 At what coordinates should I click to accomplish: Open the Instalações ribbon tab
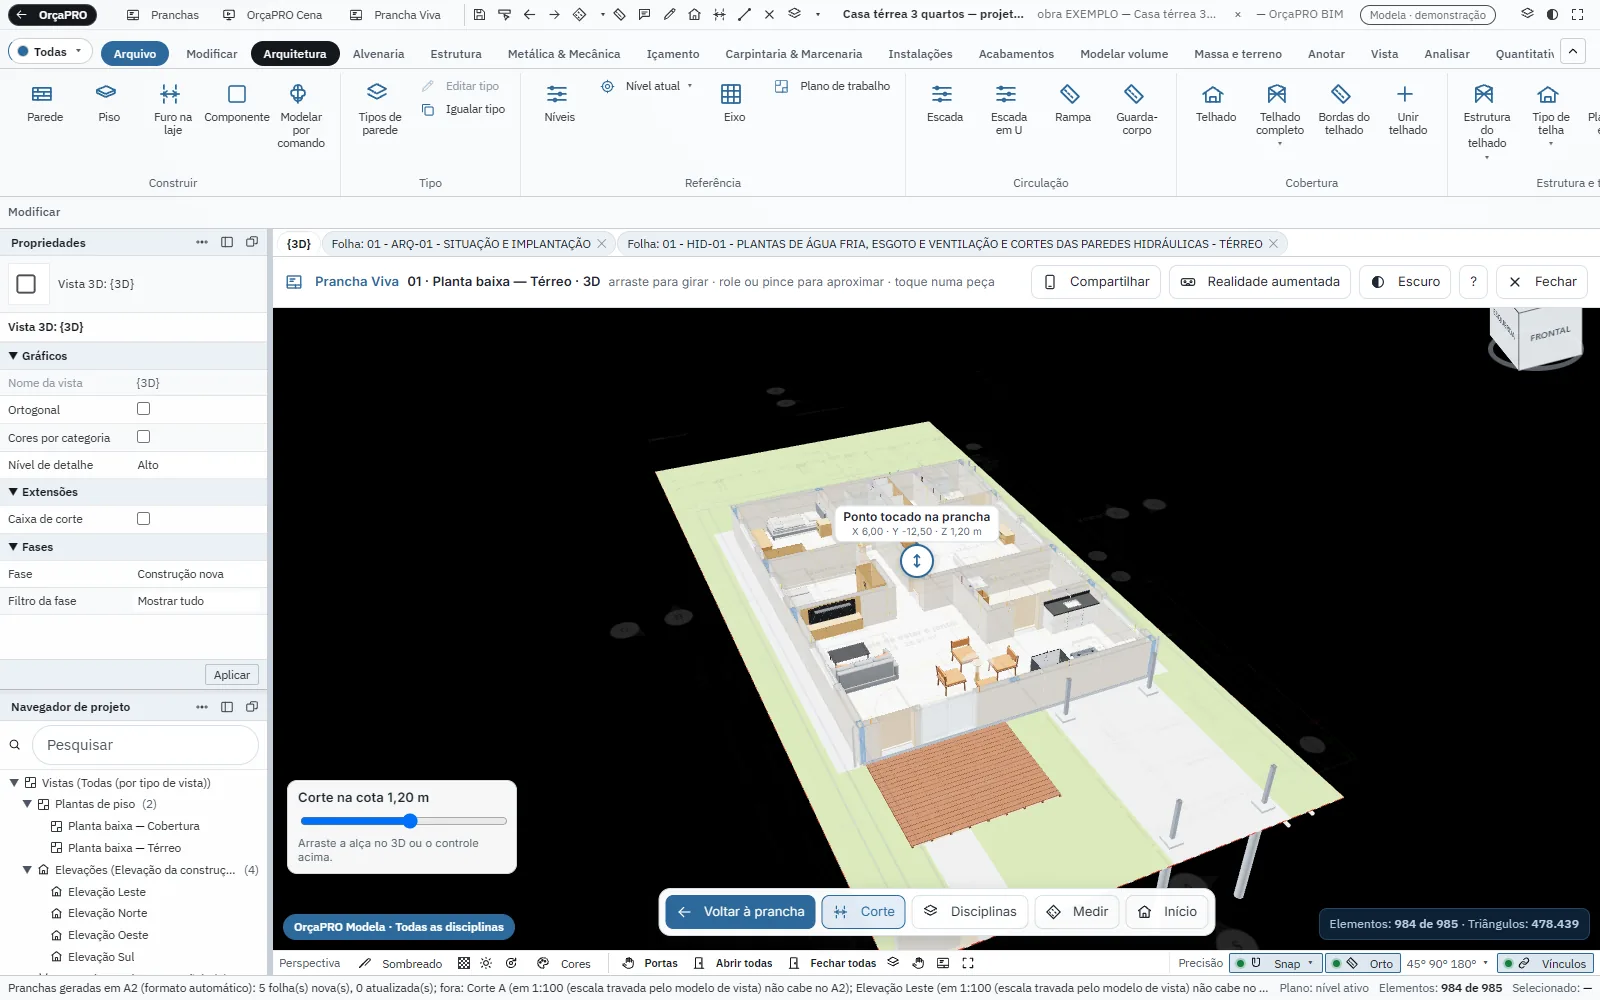[920, 54]
